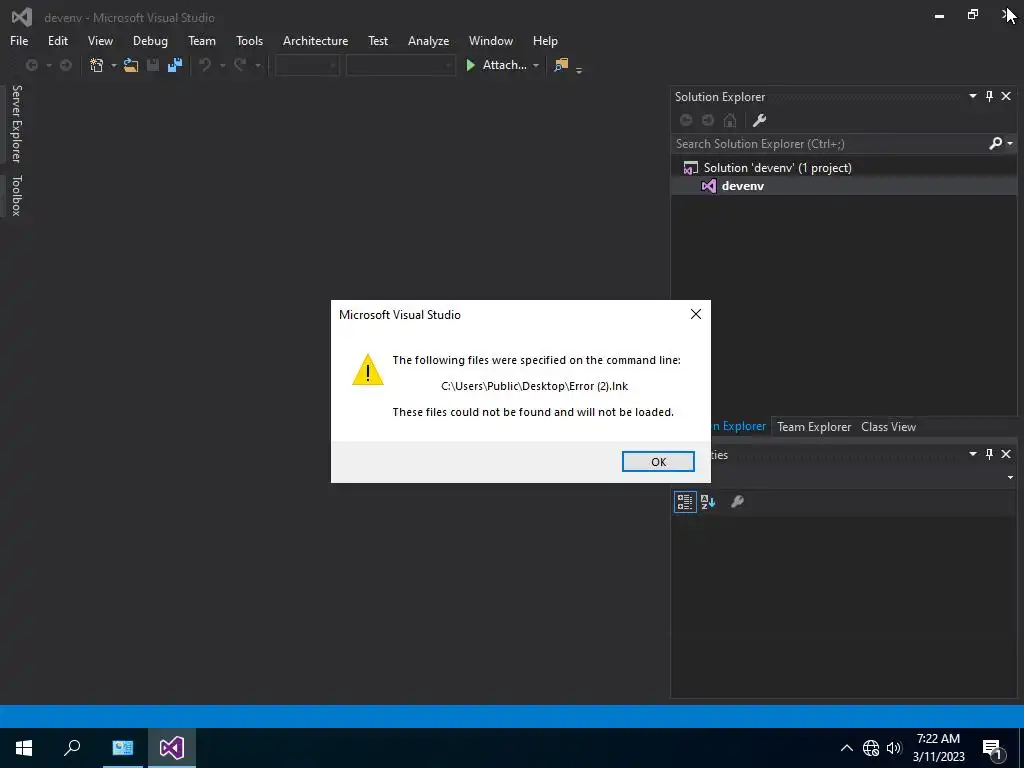This screenshot has height=768, width=1024.
Task: Click the Navigate Forward toolbar icon
Action: (65, 65)
